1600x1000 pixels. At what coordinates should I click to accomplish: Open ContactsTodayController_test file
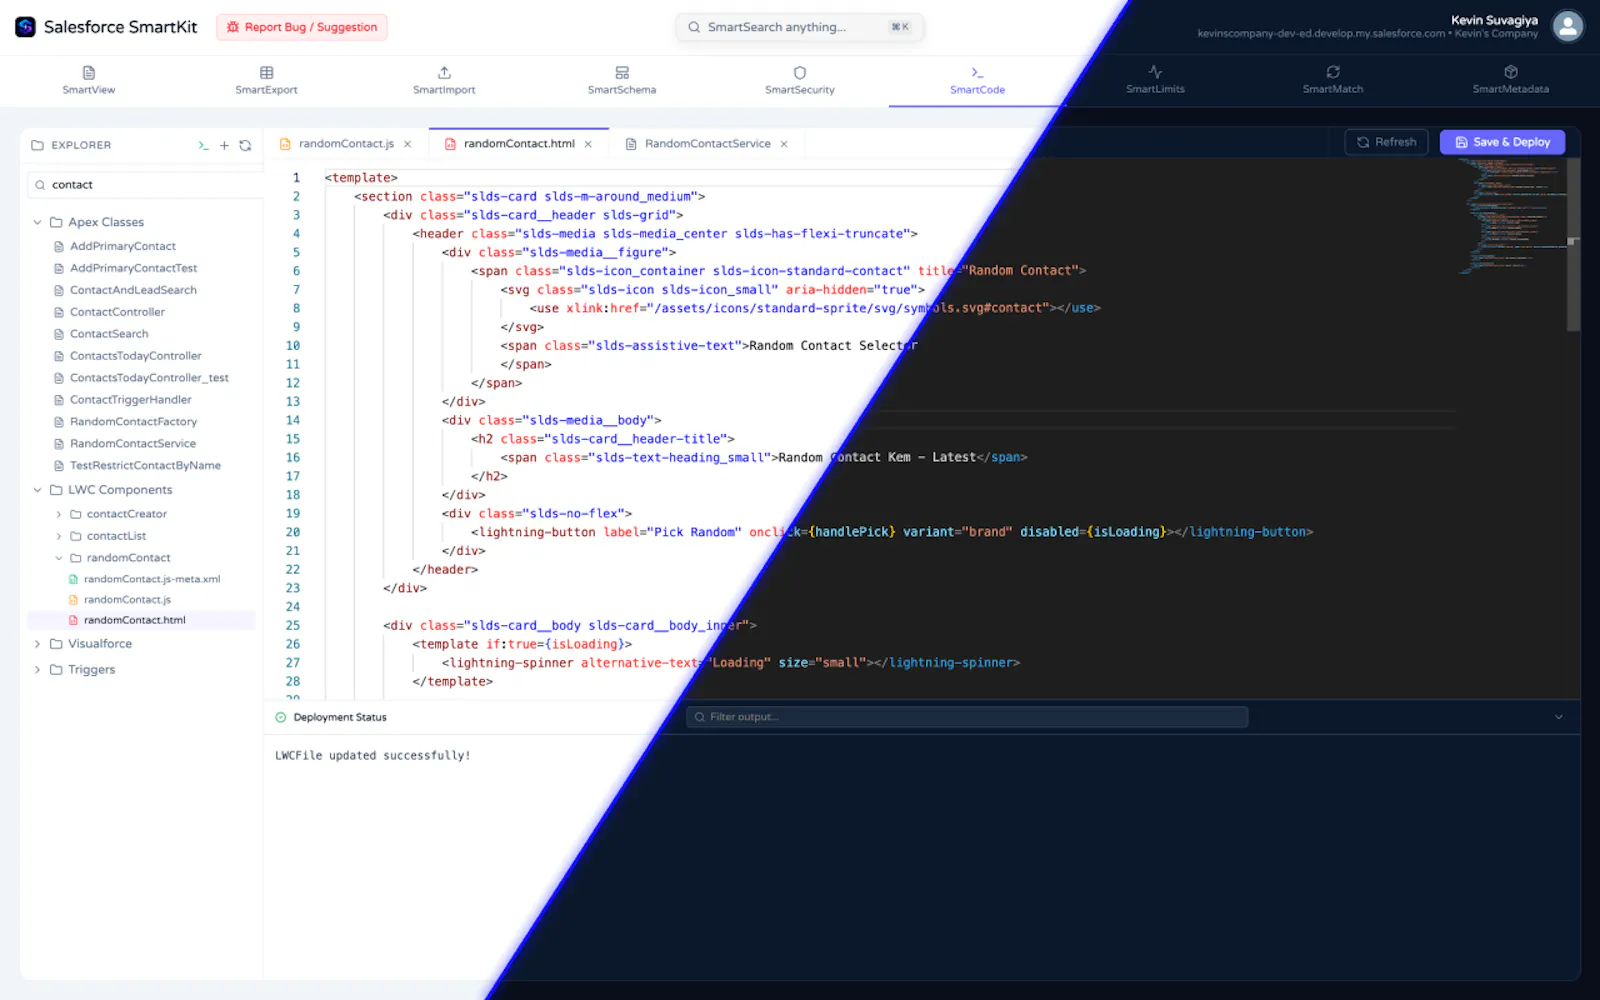point(149,378)
